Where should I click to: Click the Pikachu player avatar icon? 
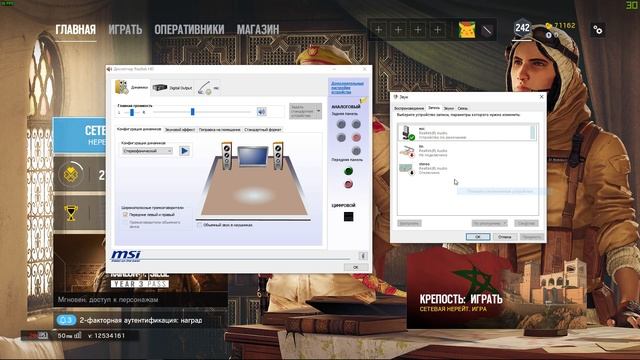tap(467, 30)
